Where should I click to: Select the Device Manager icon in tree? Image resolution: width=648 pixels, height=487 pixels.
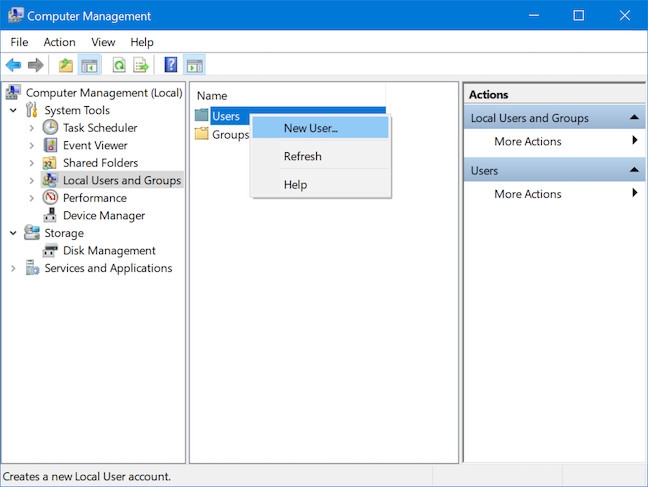pyautogui.click(x=51, y=216)
